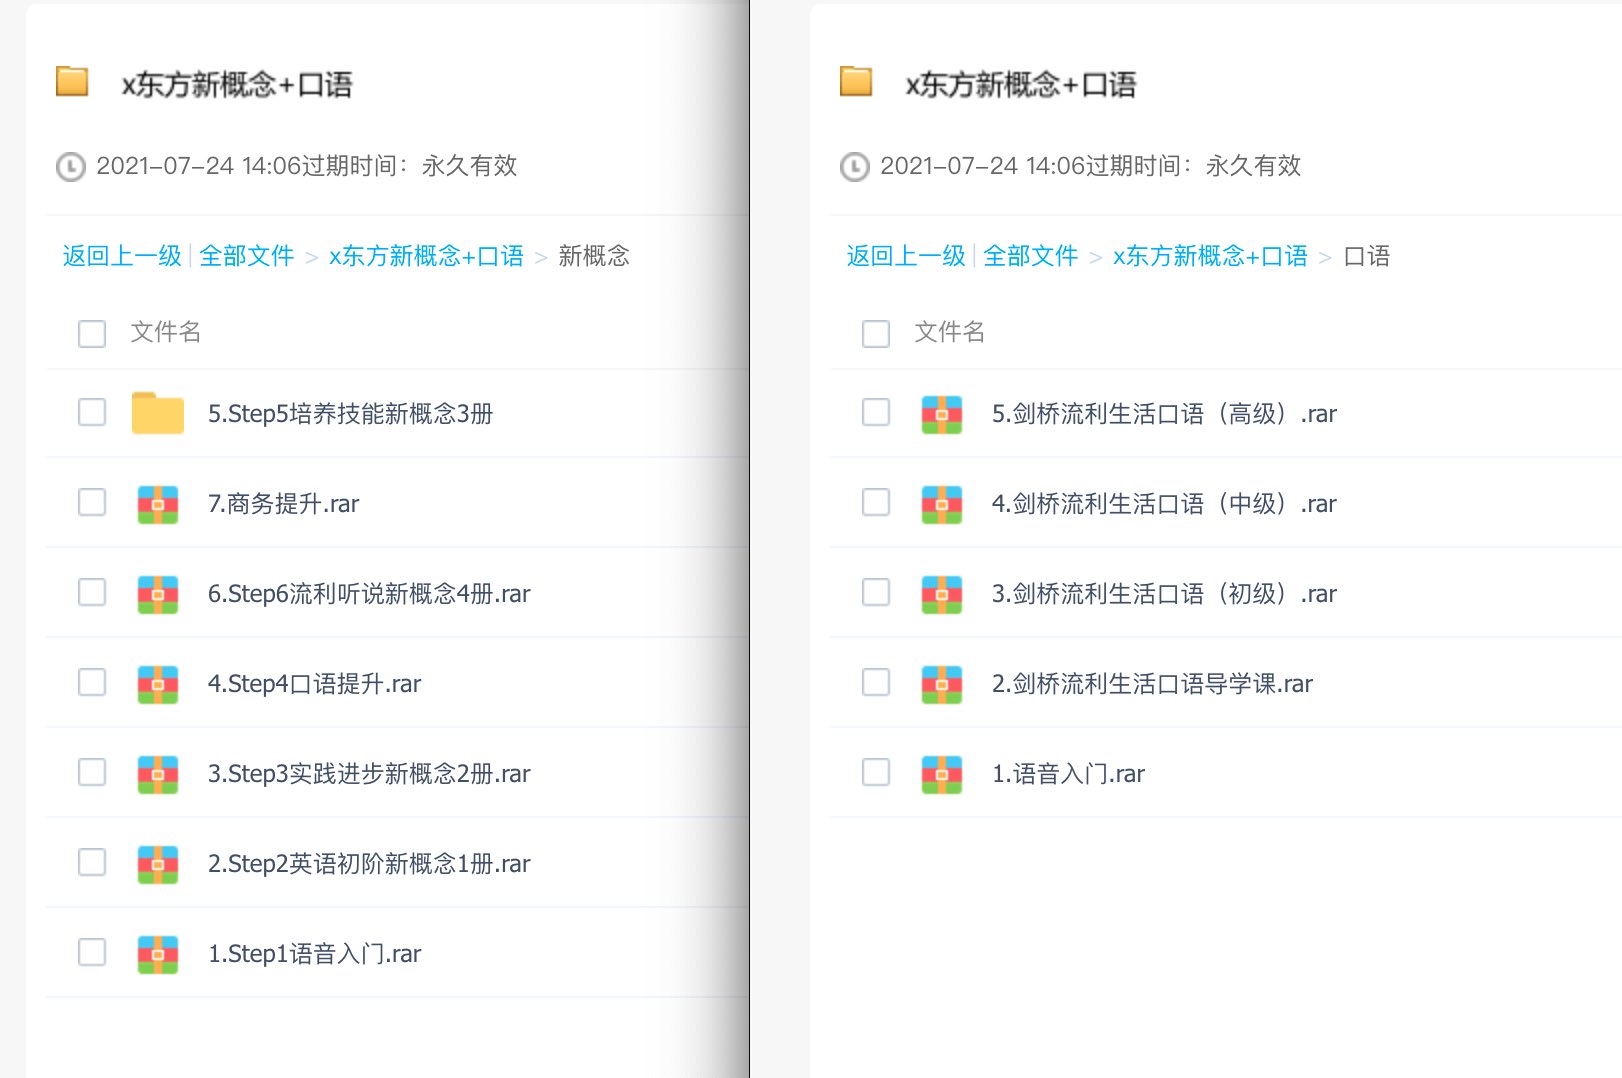Click archive icon of 1.语音入门.rar

[942, 774]
